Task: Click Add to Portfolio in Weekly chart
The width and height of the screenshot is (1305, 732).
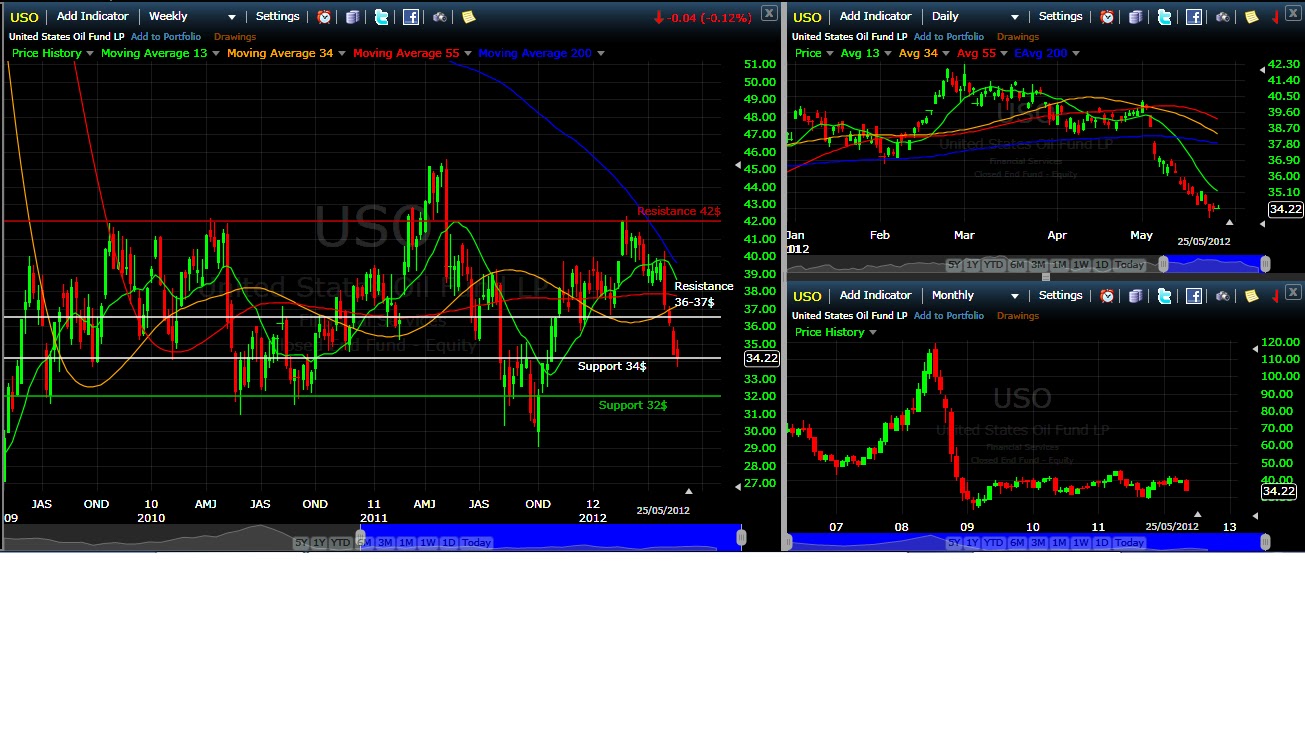Action: pos(166,37)
